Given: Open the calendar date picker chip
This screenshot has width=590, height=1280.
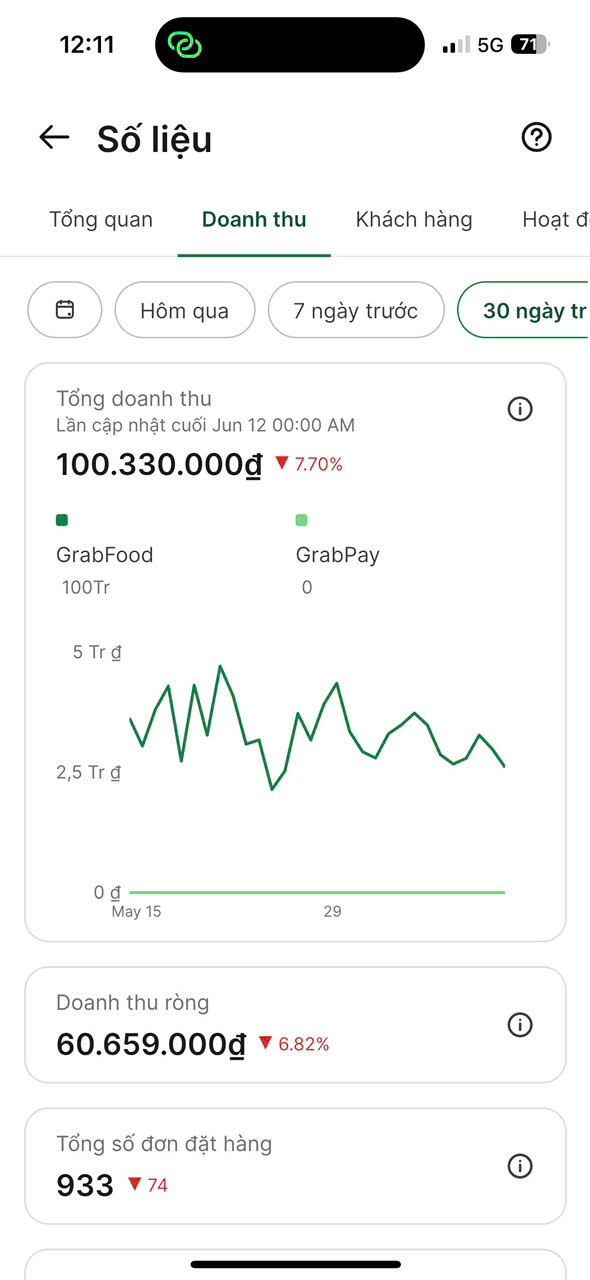Looking at the screenshot, I should pyautogui.click(x=65, y=310).
